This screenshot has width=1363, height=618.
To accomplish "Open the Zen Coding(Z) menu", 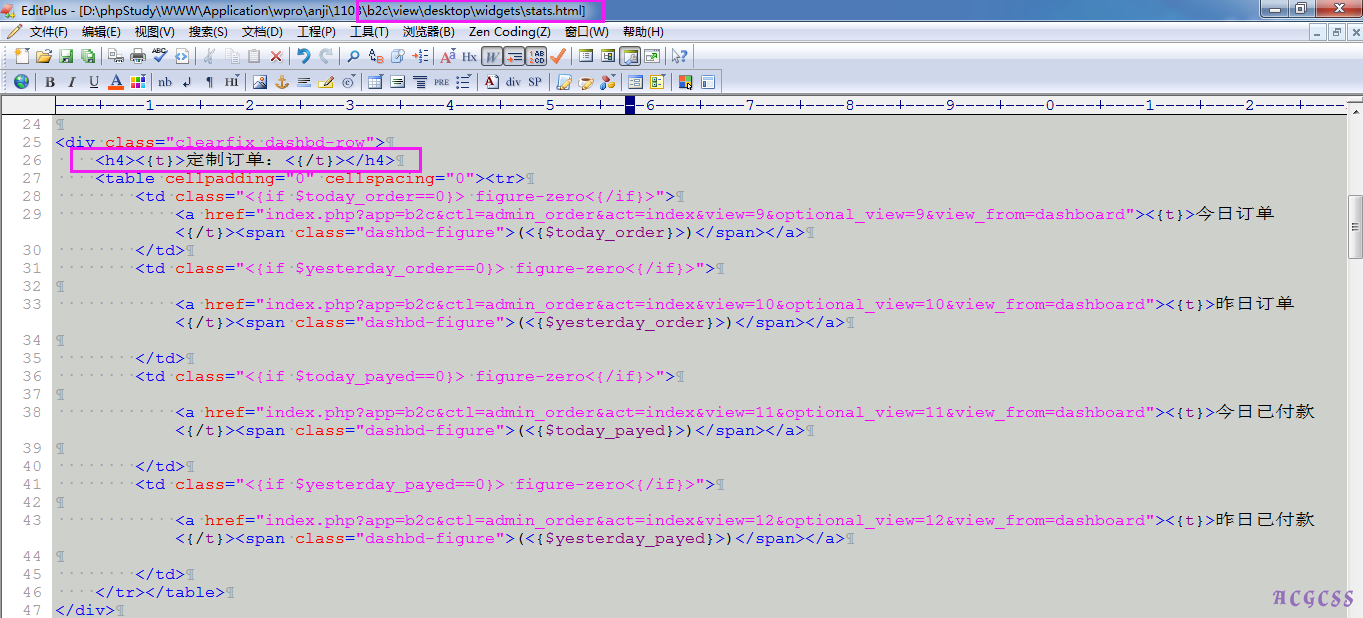I will click(509, 32).
